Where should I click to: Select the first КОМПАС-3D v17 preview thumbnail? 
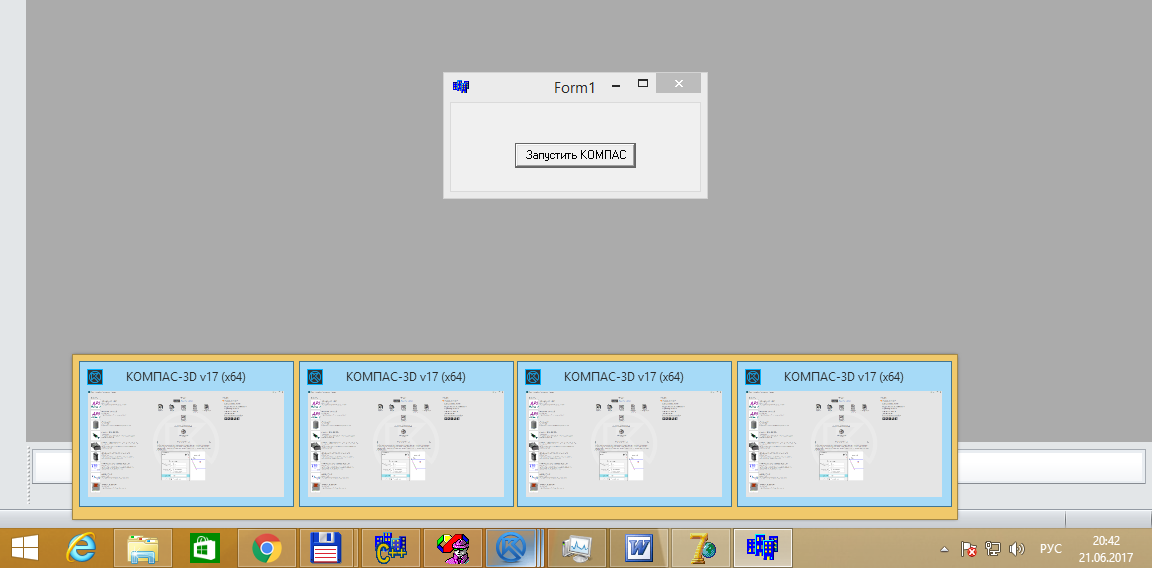click(x=186, y=434)
